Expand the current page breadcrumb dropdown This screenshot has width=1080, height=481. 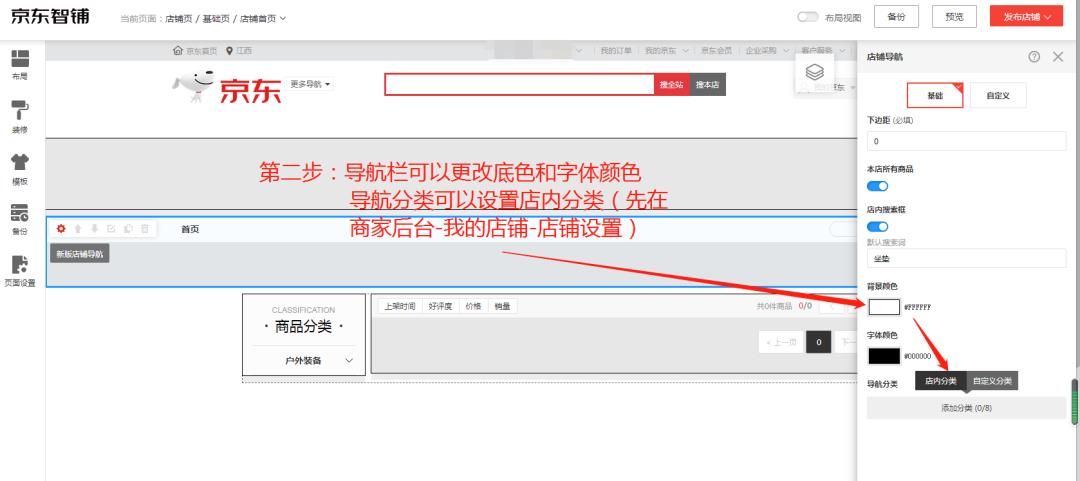pos(282,19)
